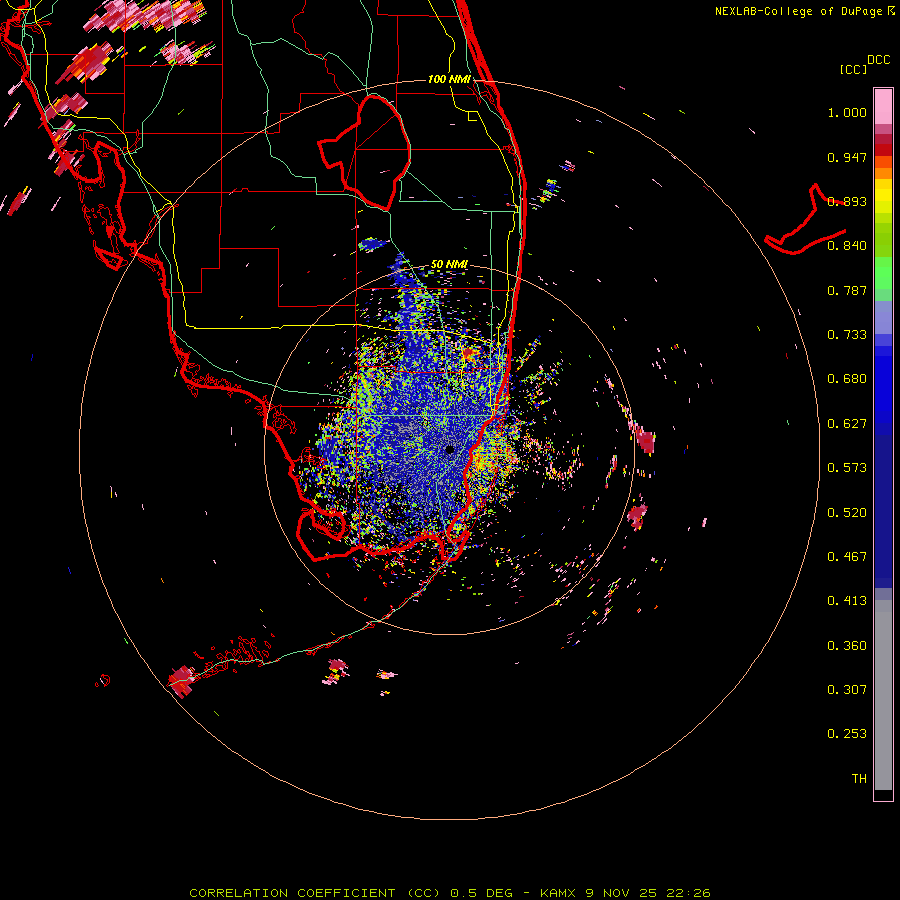Click the 0.413 scale value
Screen dimensions: 900x900
847,601
